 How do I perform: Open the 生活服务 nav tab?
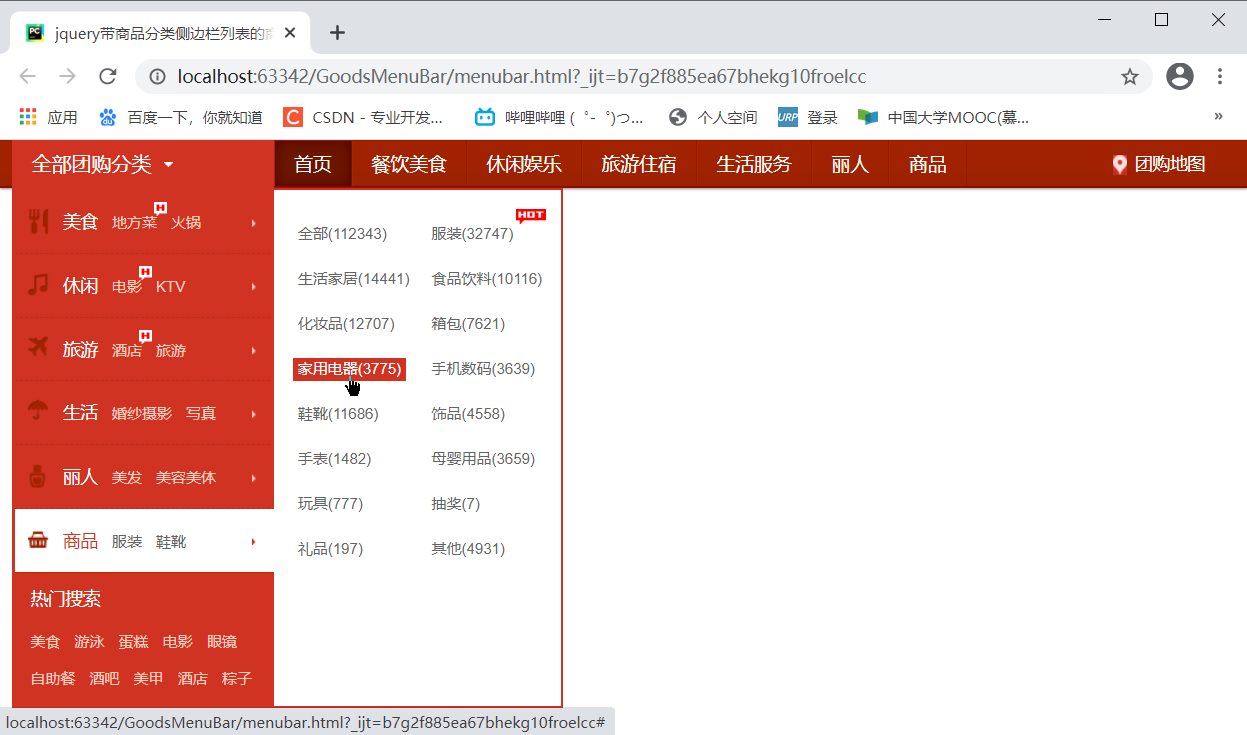point(753,164)
